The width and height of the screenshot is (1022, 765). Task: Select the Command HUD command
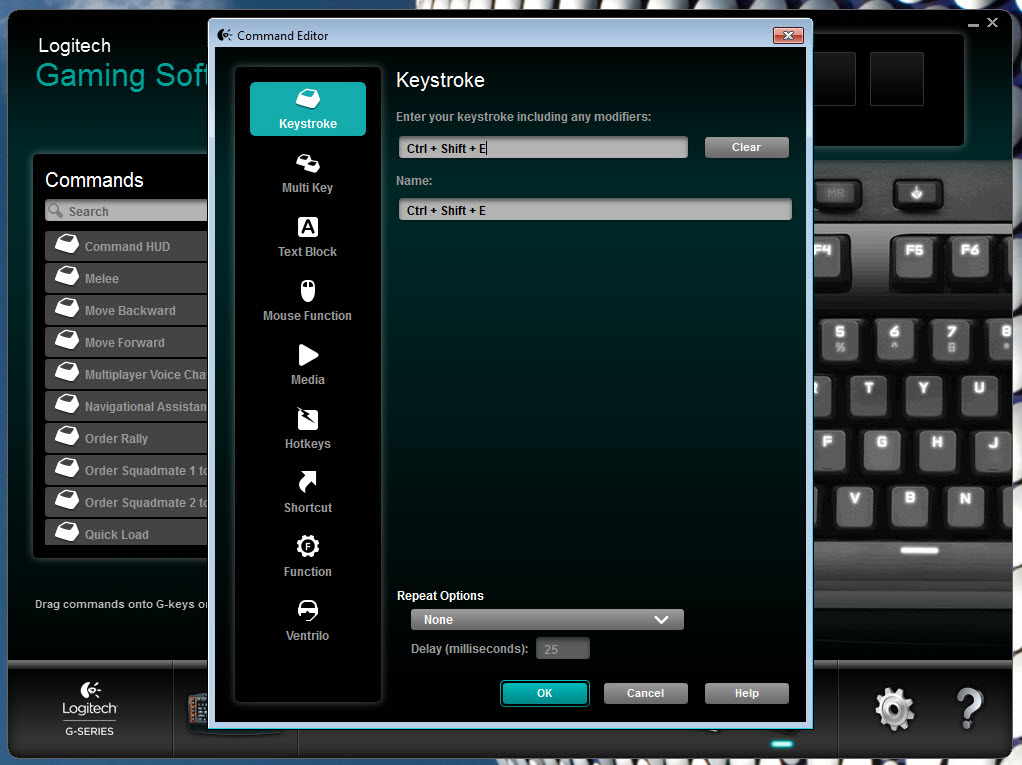pyautogui.click(x=126, y=246)
